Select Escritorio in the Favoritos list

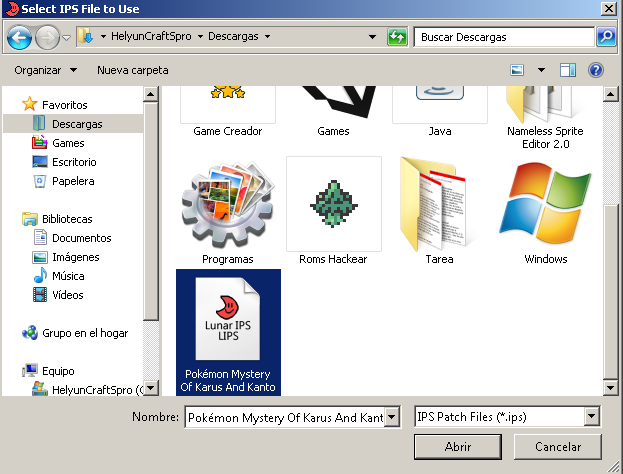[x=74, y=162]
